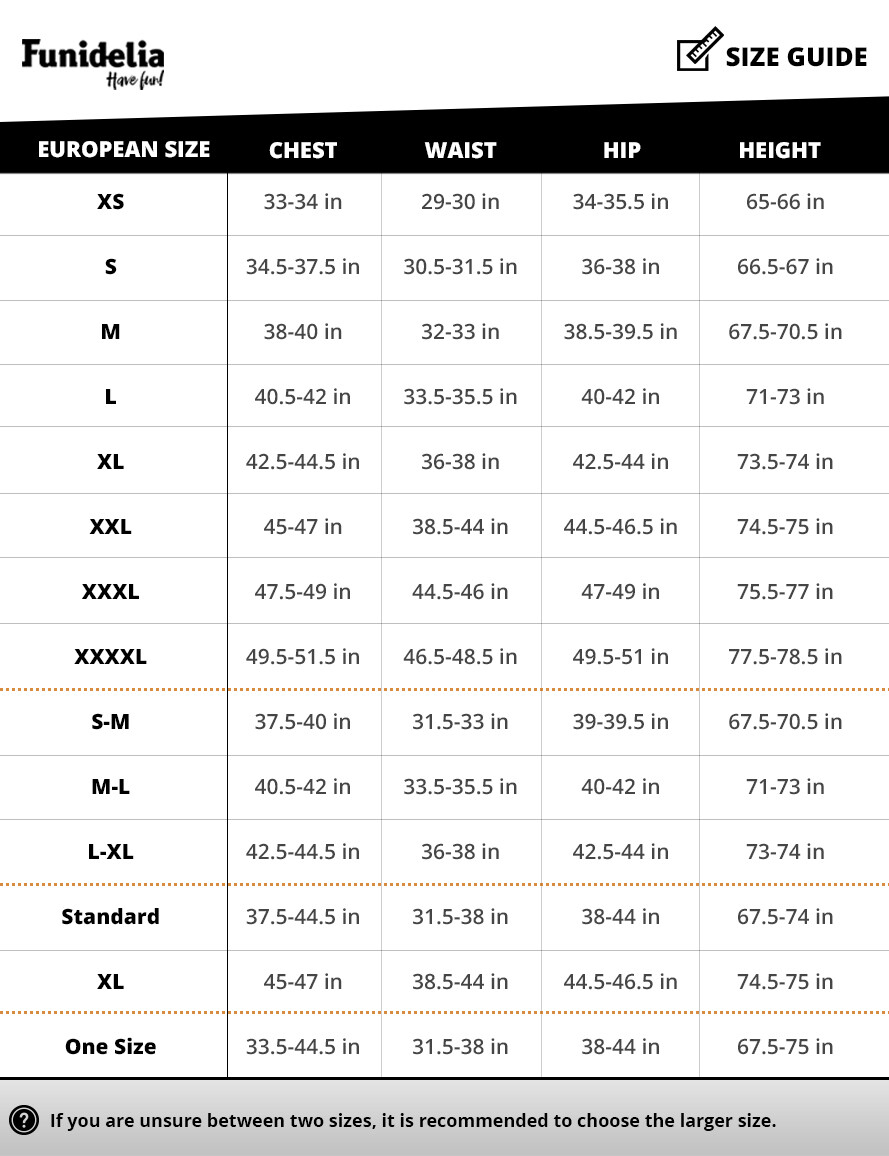Click the size guide ruler icon

(x=700, y=49)
